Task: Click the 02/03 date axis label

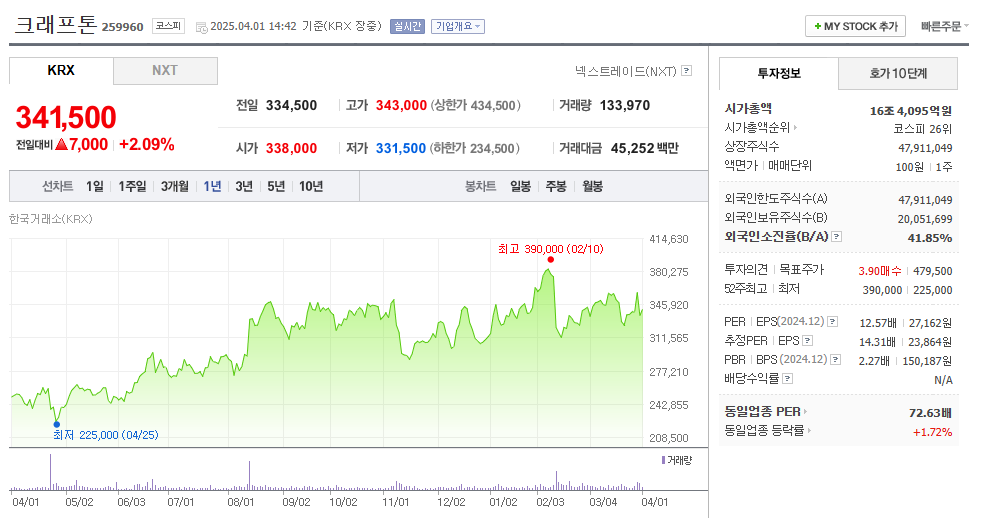Action: tap(550, 502)
